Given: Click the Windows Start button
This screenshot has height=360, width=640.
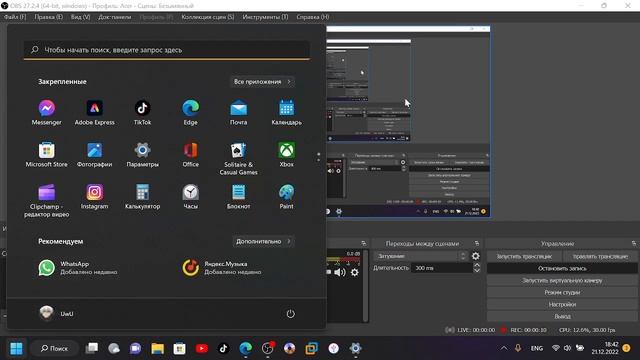Looking at the screenshot, I should [16, 348].
